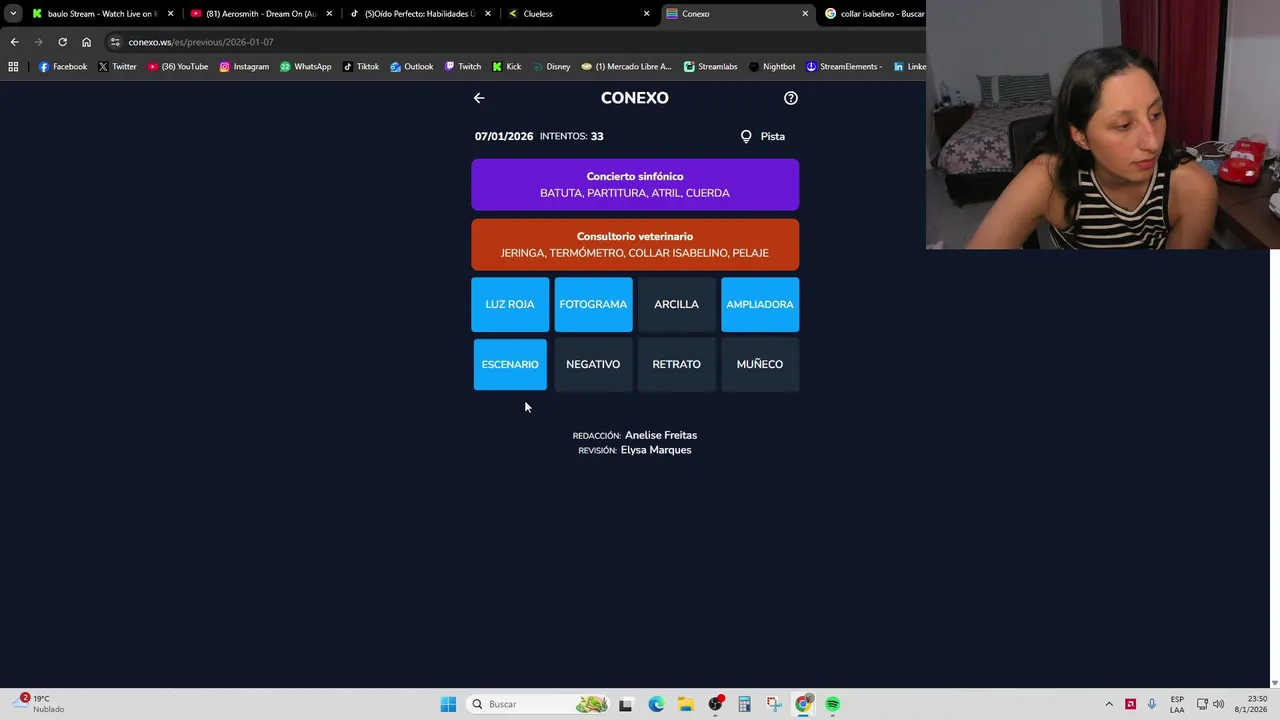Open the apps grid in bookmarks bar
Screen dimensions: 1280x720
13,67
